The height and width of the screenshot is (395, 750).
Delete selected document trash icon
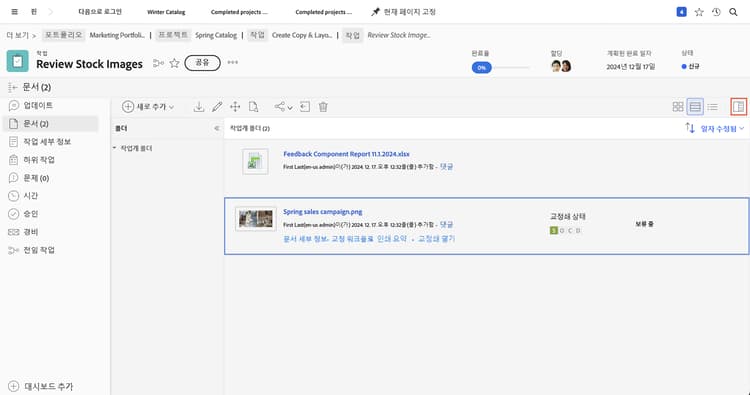323,107
